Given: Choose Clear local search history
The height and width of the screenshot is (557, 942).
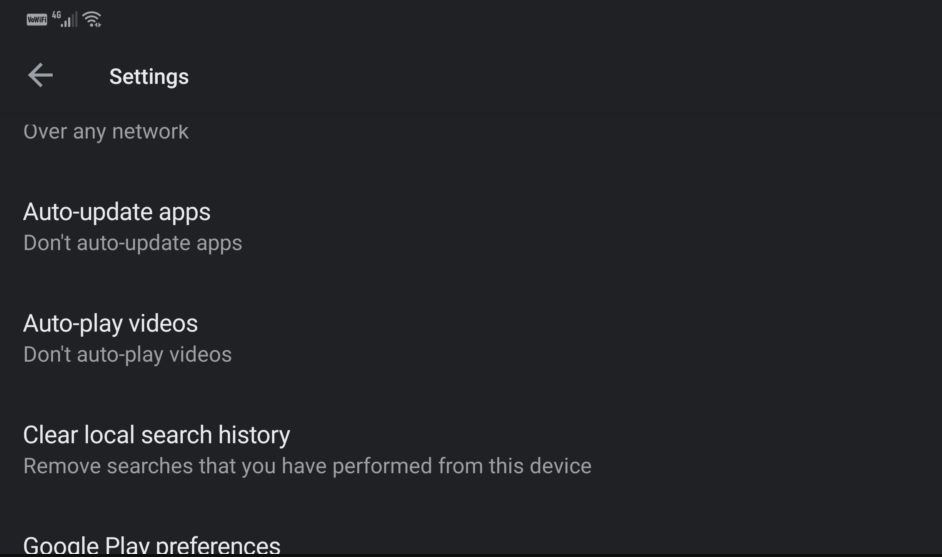Looking at the screenshot, I should [x=156, y=436].
